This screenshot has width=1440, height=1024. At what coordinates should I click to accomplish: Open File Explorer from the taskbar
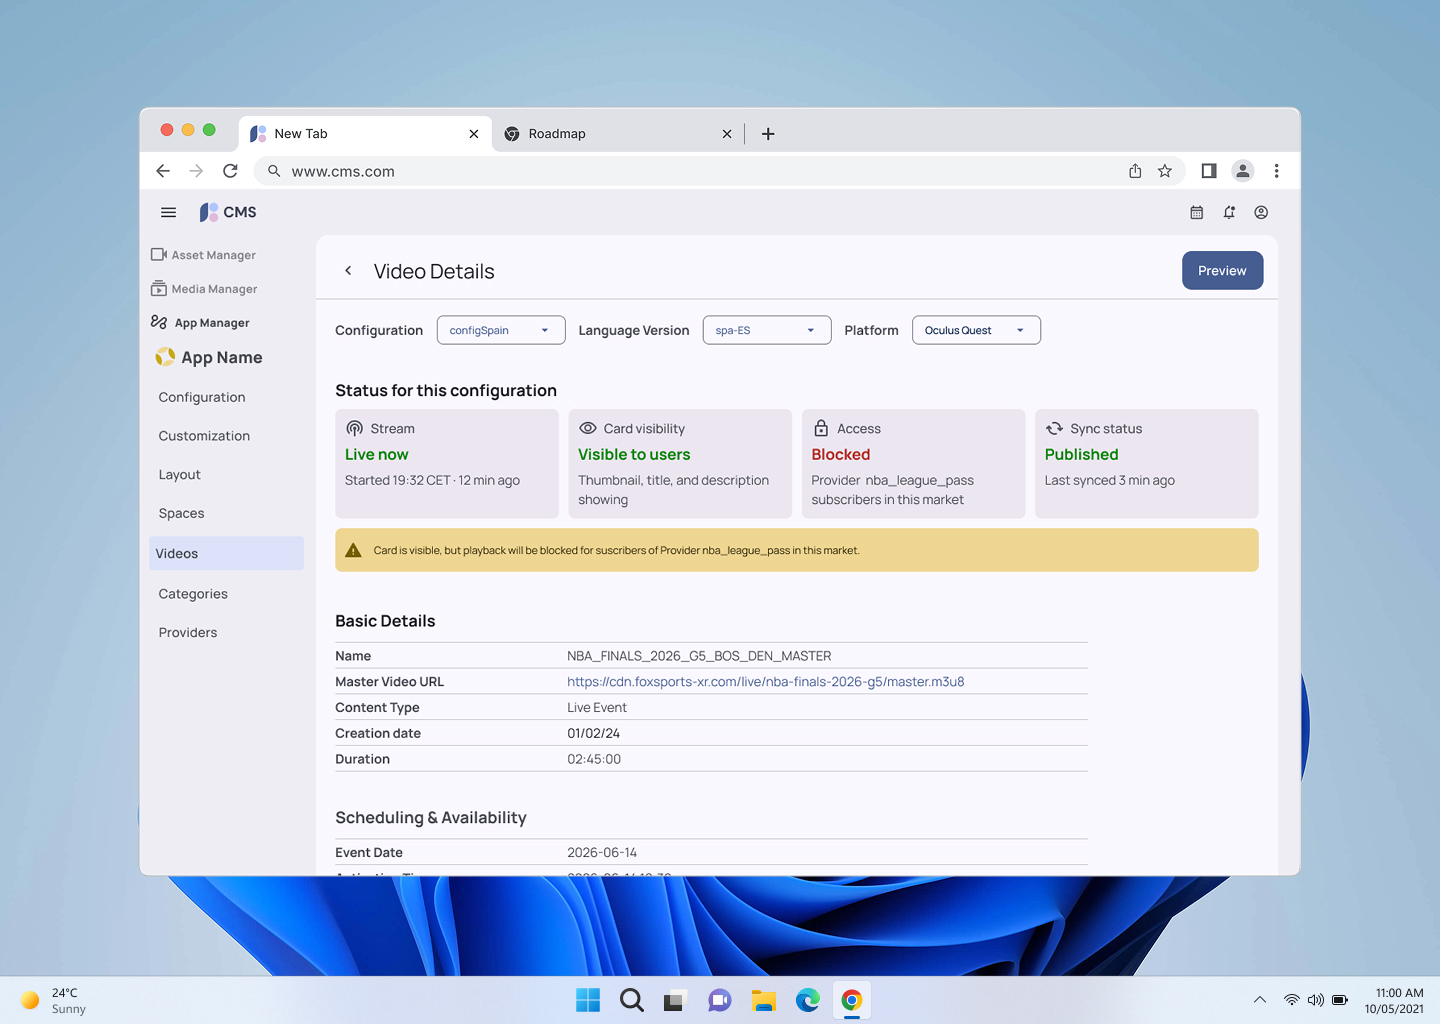[764, 1000]
